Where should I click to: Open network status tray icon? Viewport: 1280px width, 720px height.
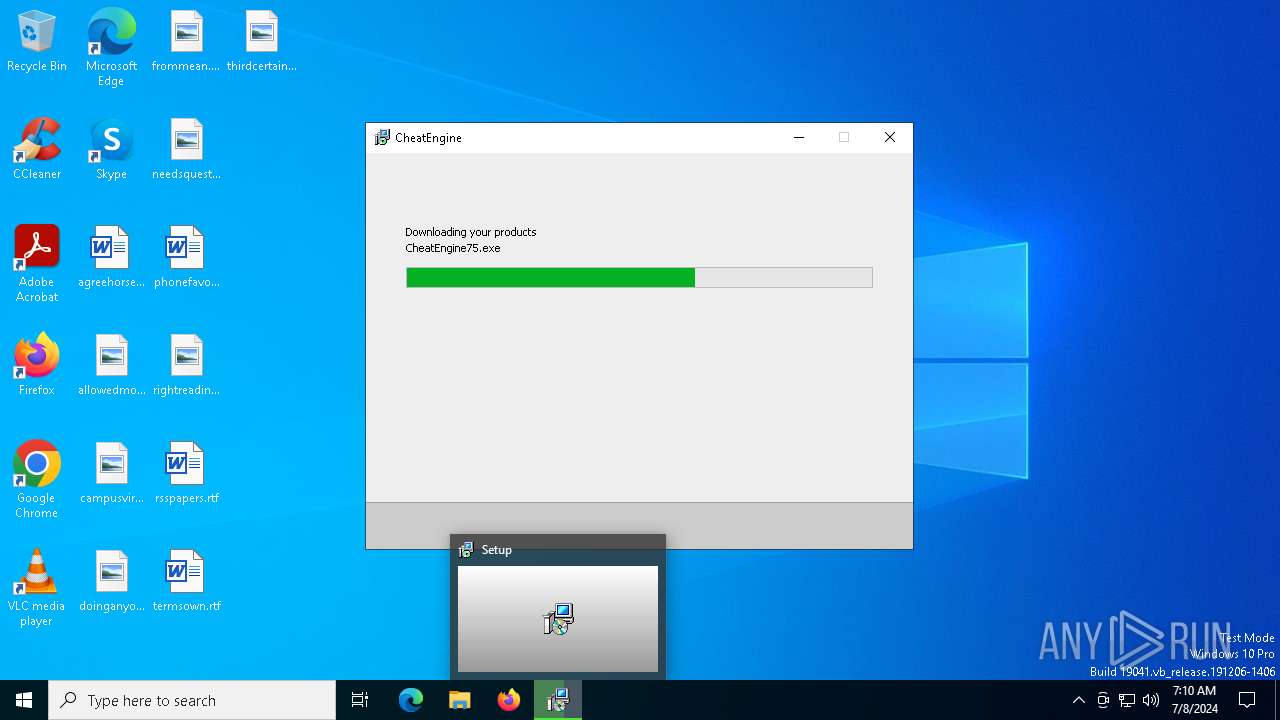[x=1127, y=700]
